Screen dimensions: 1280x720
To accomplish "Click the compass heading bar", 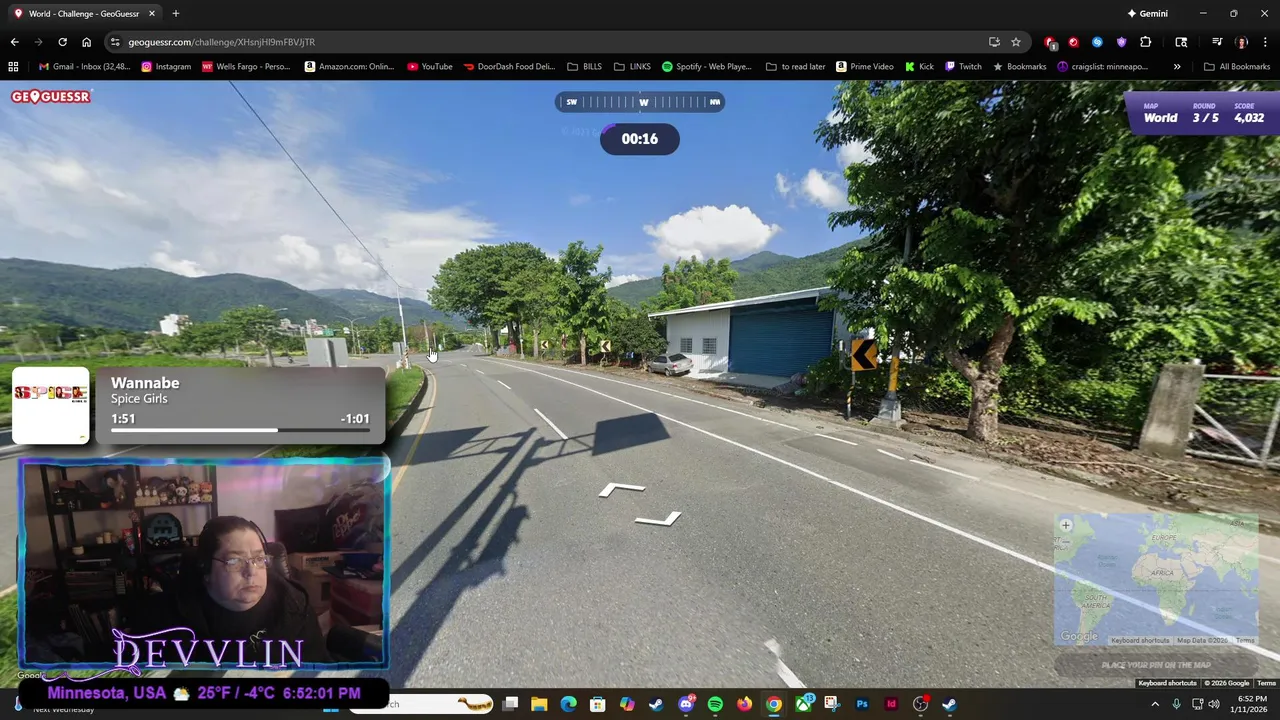I will click(x=640, y=102).
